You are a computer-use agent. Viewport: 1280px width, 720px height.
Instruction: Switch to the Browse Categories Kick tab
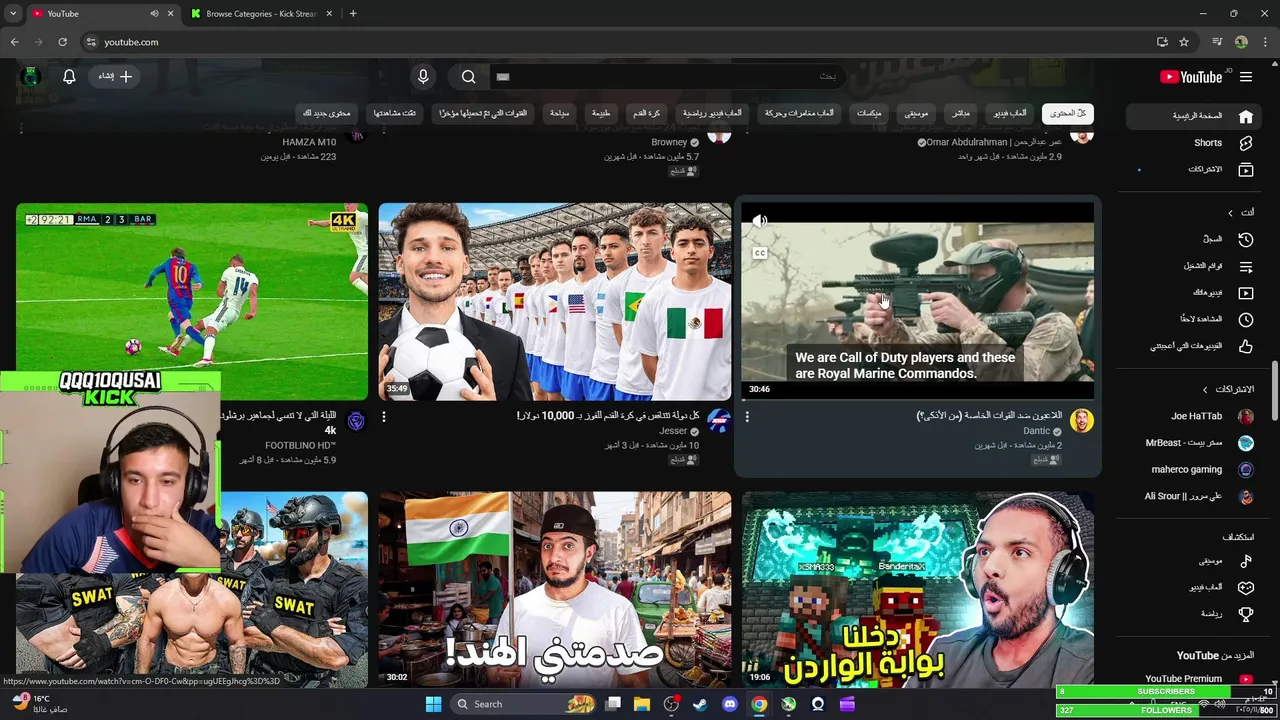pyautogui.click(x=260, y=14)
